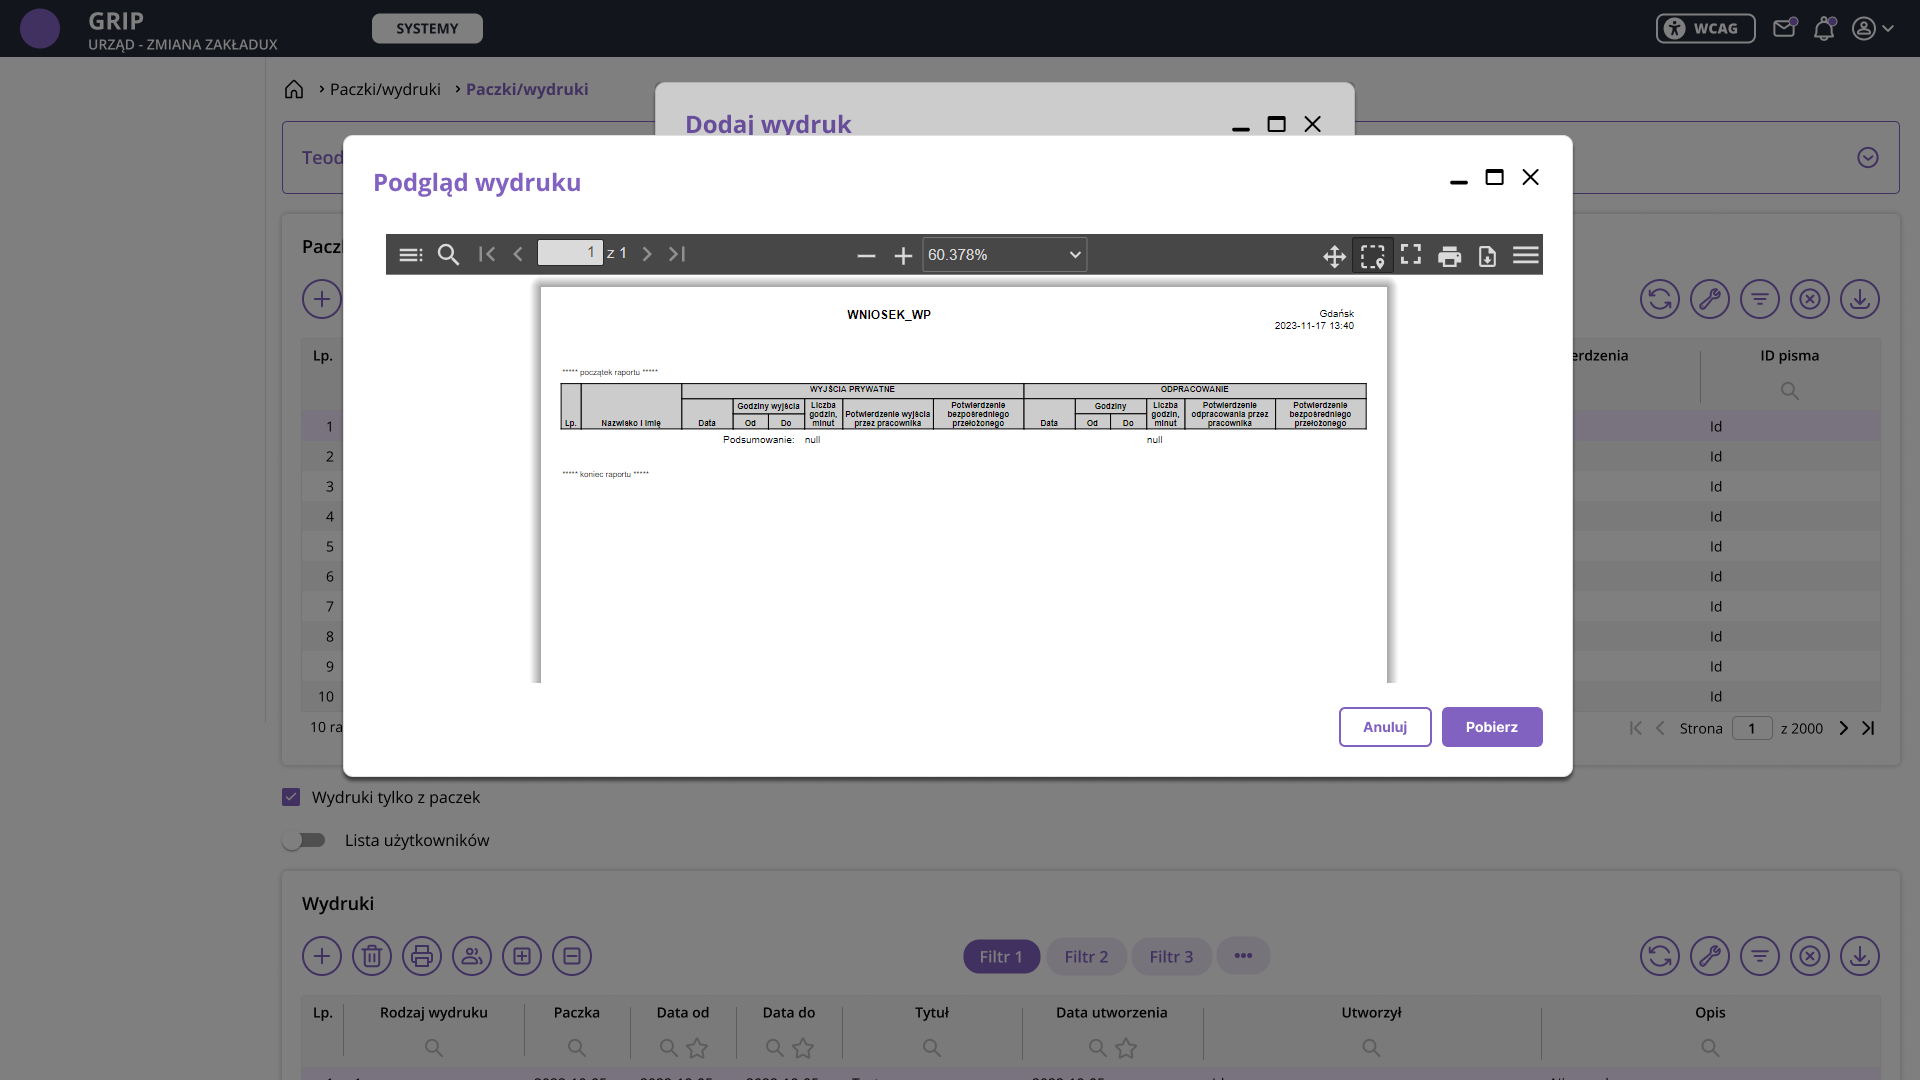The width and height of the screenshot is (1920, 1080).
Task: Zoom out the print preview
Action: click(x=866, y=256)
